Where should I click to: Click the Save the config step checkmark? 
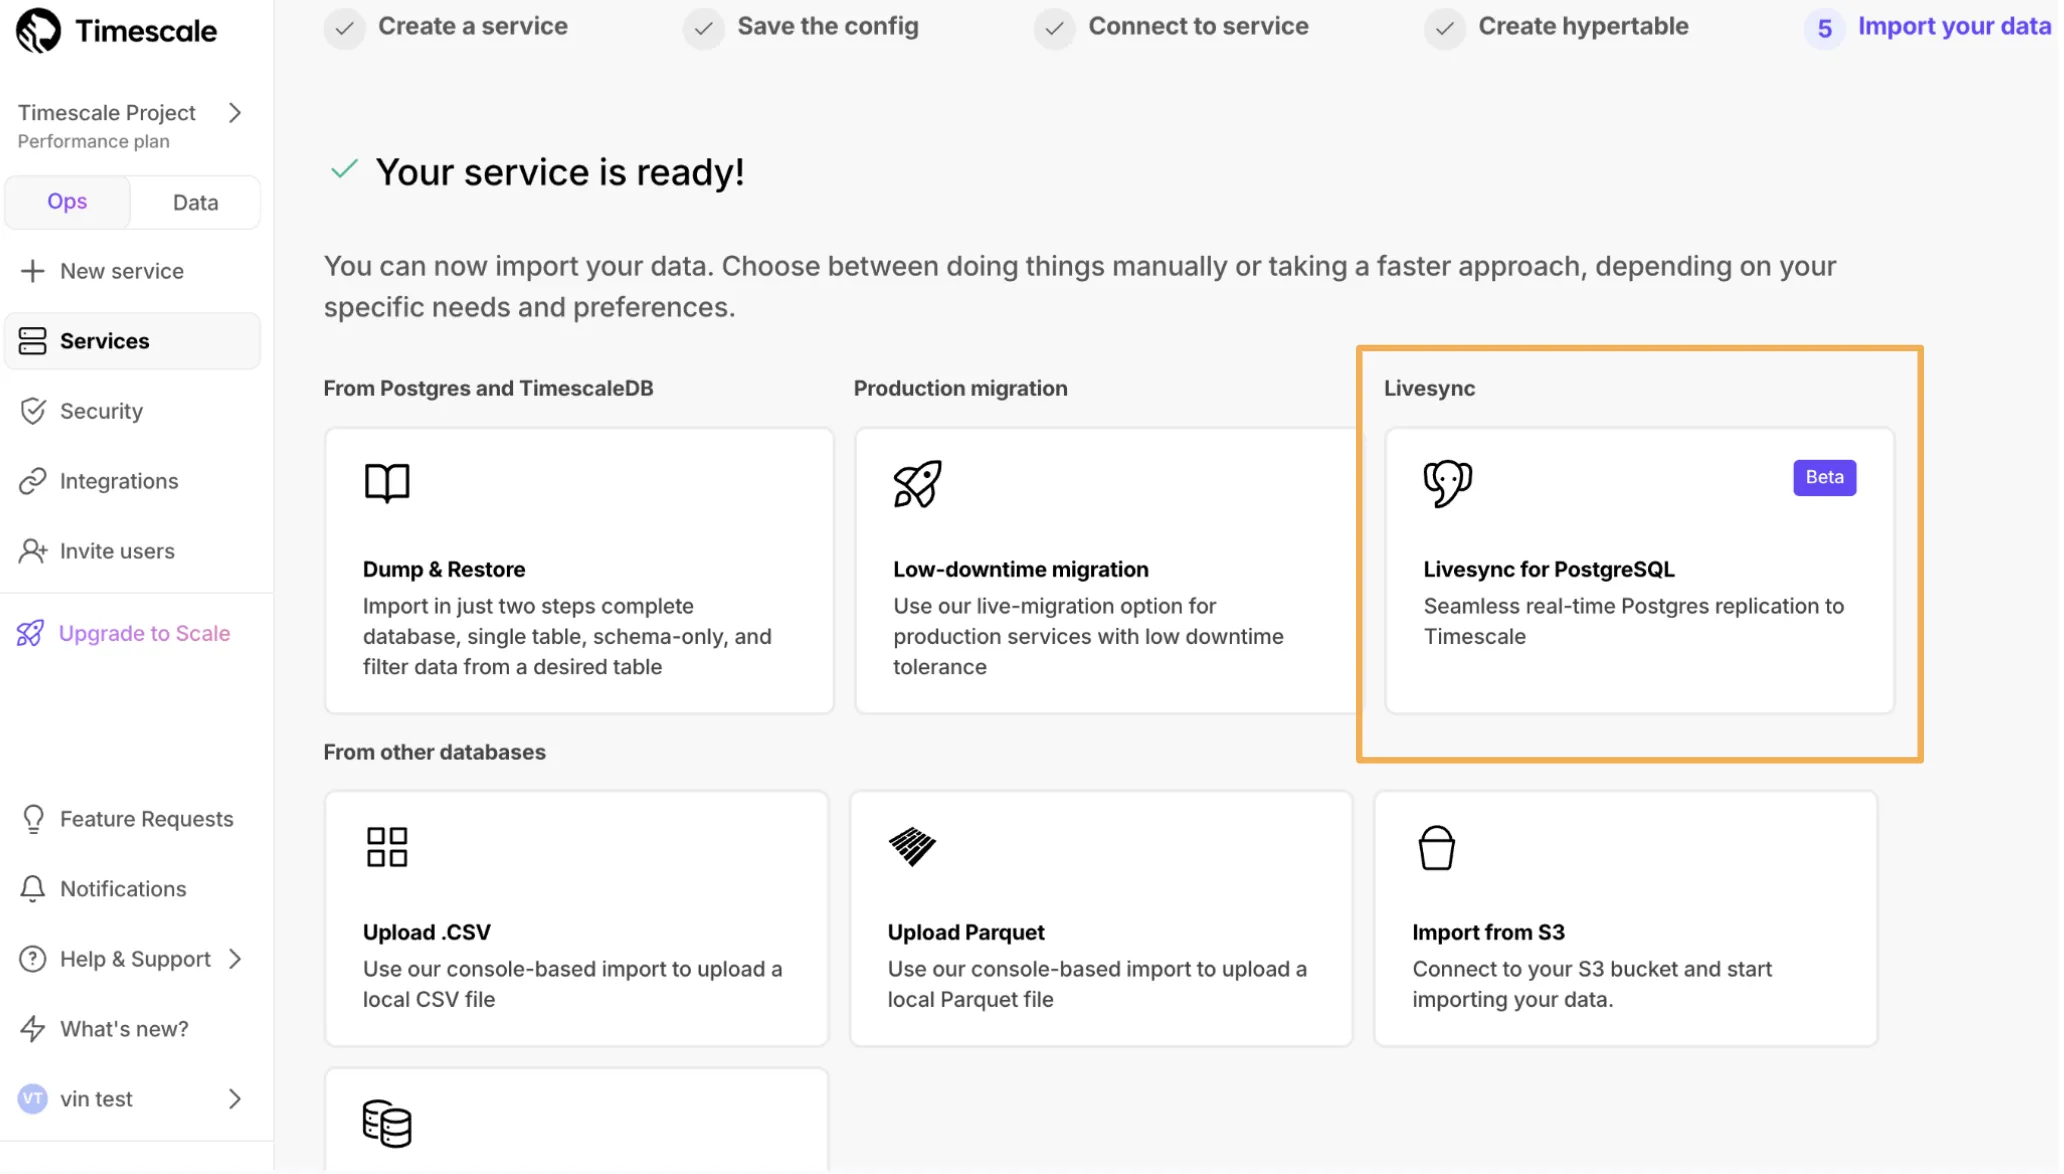click(704, 28)
